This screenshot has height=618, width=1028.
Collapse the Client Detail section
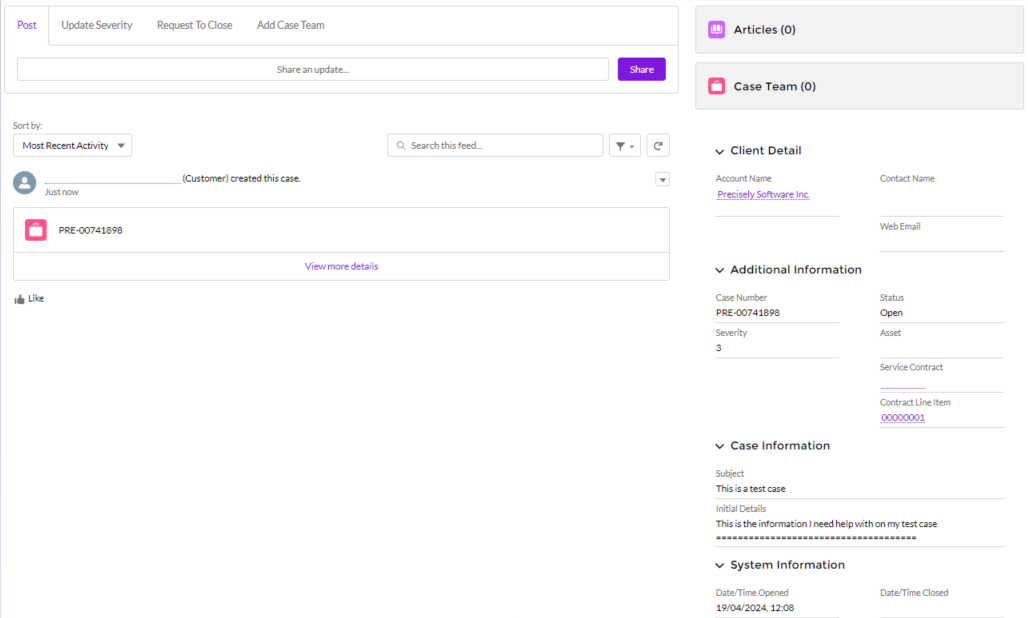tap(720, 151)
